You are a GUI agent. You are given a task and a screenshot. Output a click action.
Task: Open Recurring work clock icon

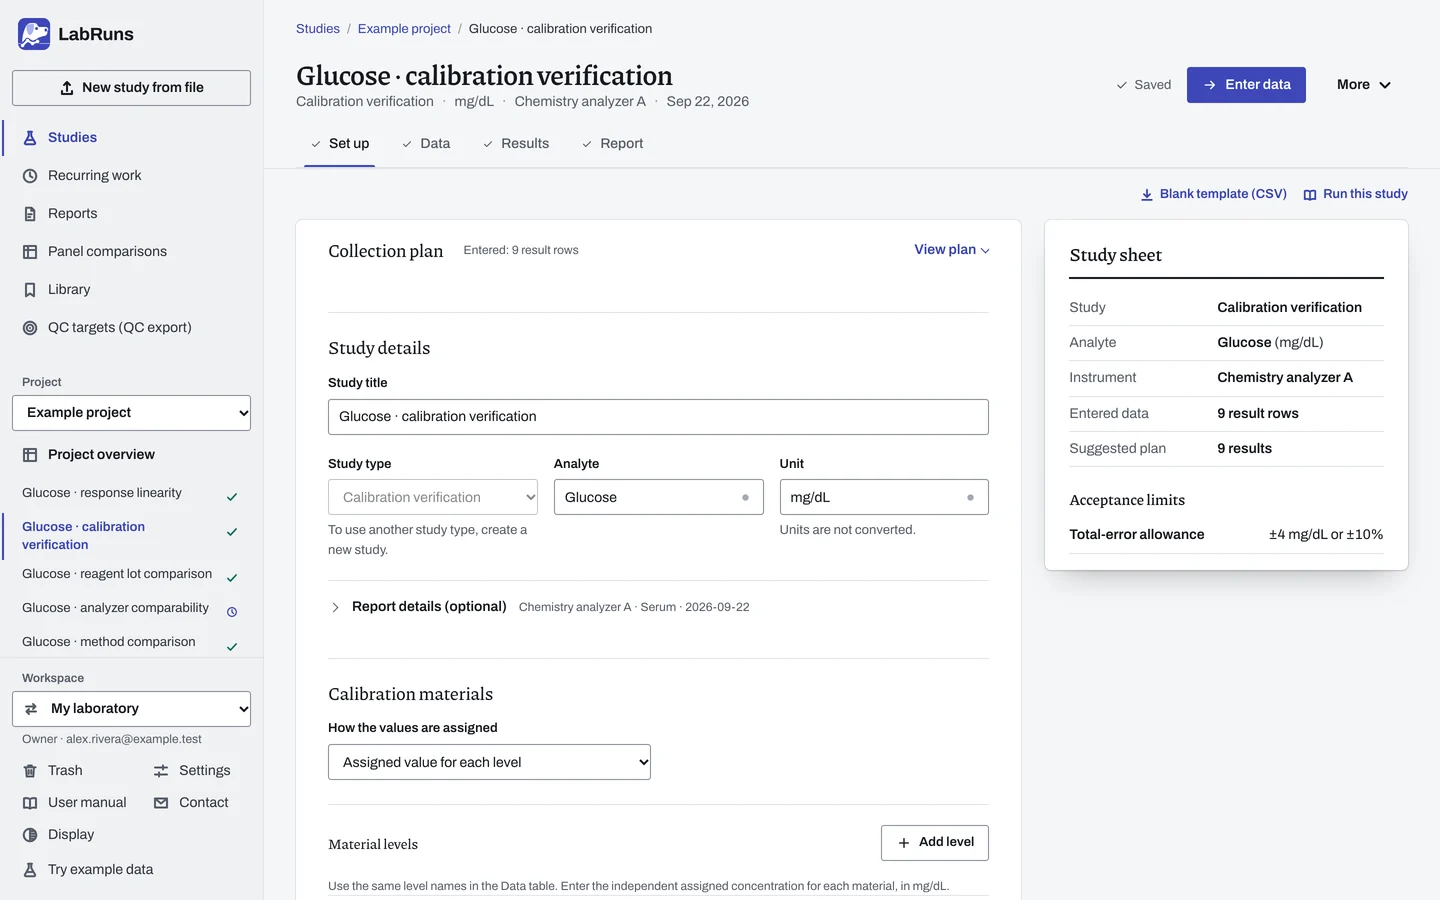(x=30, y=176)
